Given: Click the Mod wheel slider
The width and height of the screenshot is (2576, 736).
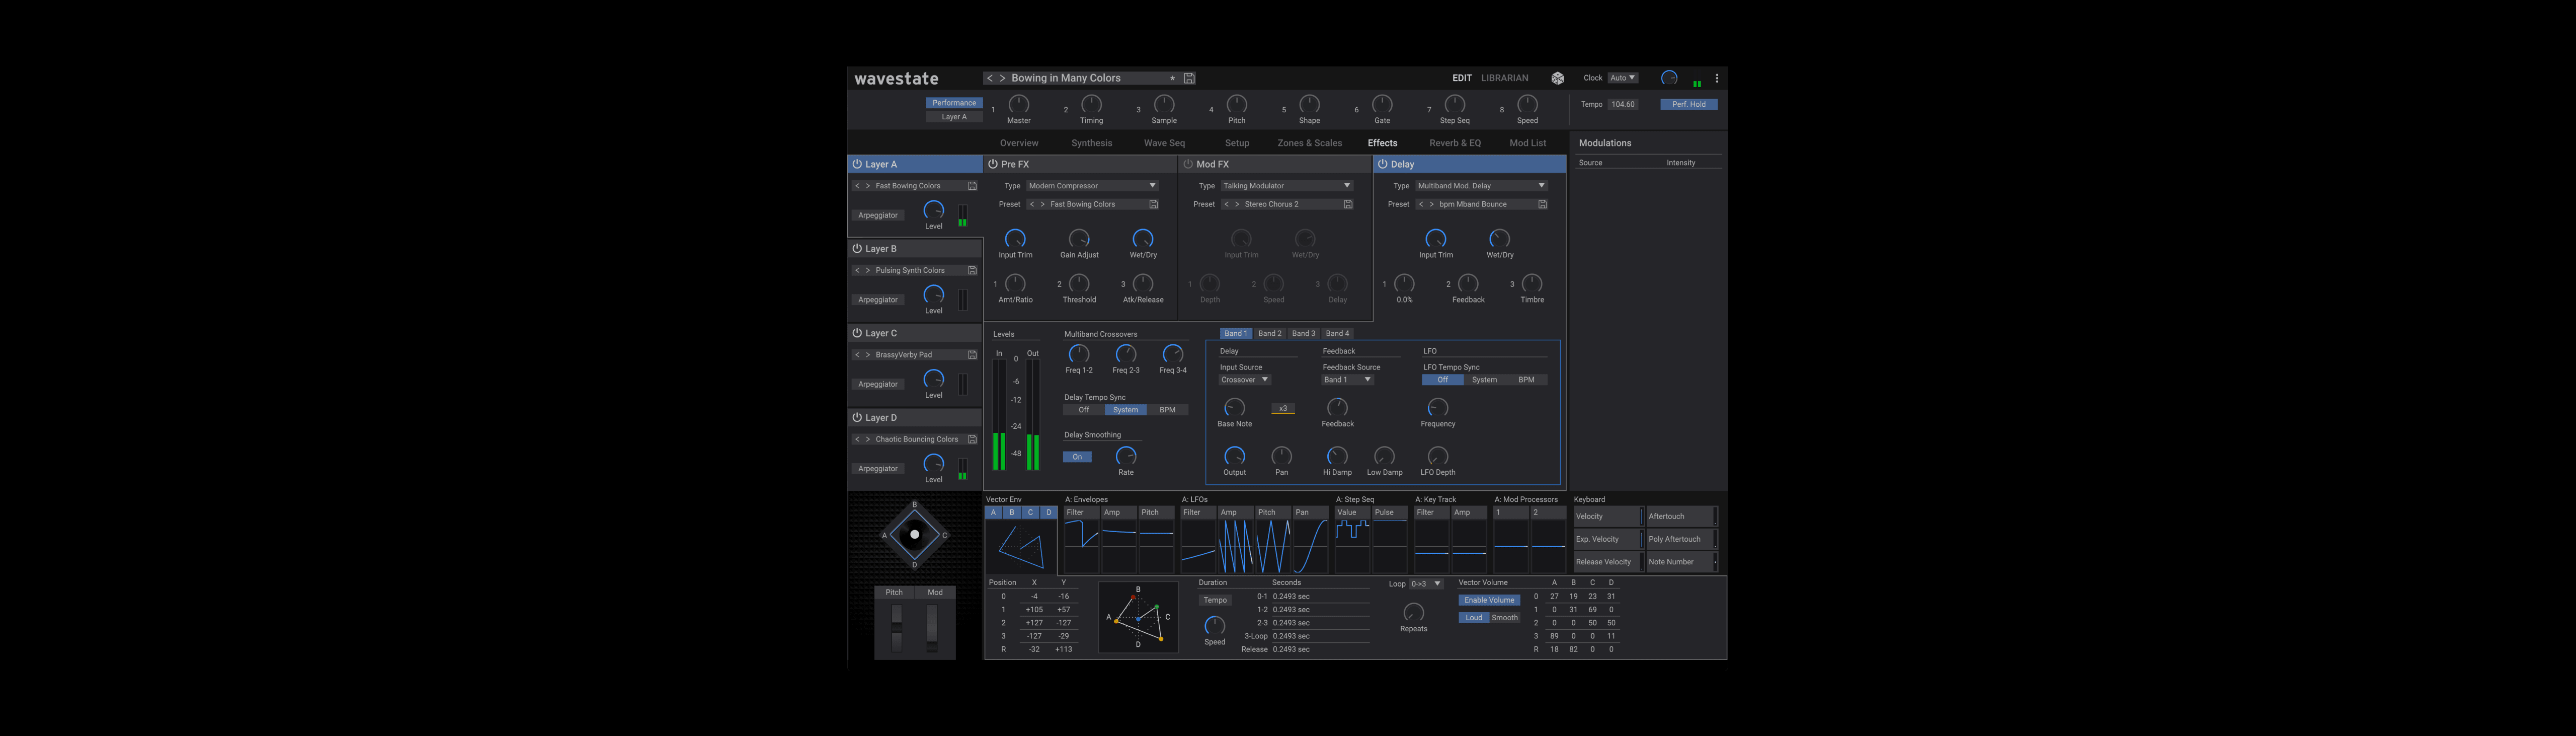Looking at the screenshot, I should click(x=932, y=627).
